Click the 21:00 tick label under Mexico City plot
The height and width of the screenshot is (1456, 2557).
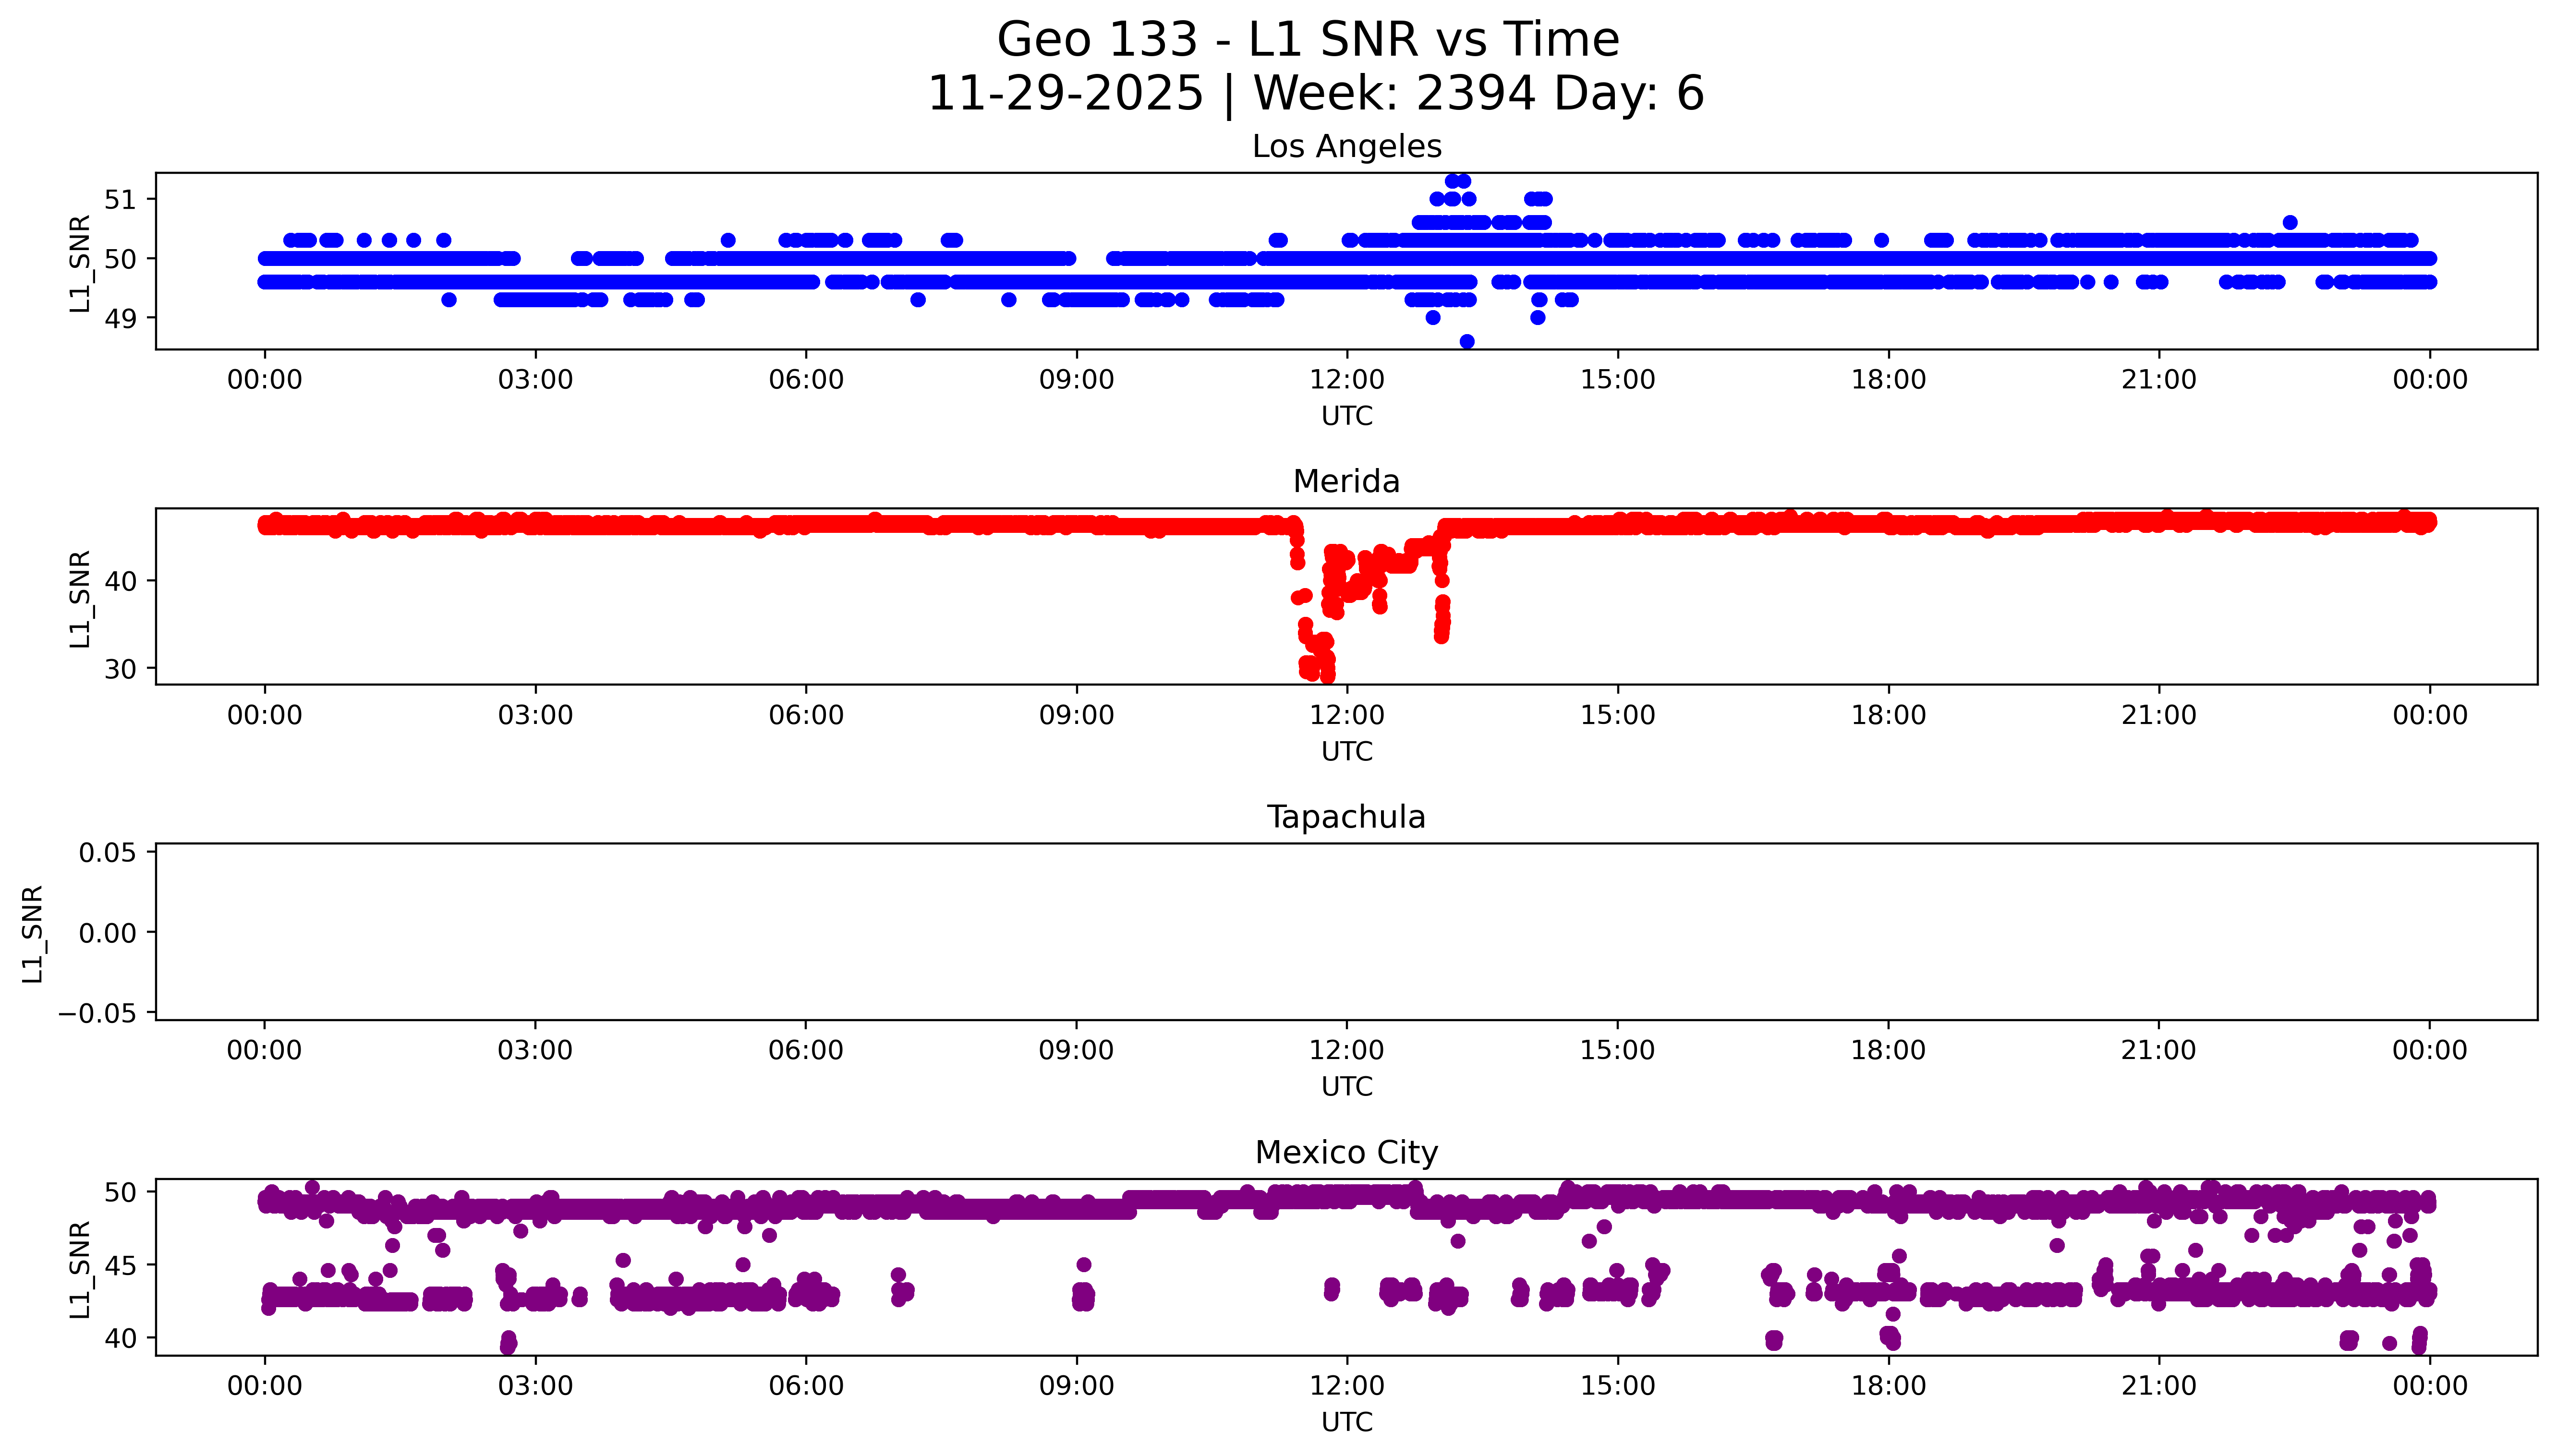click(2158, 1386)
